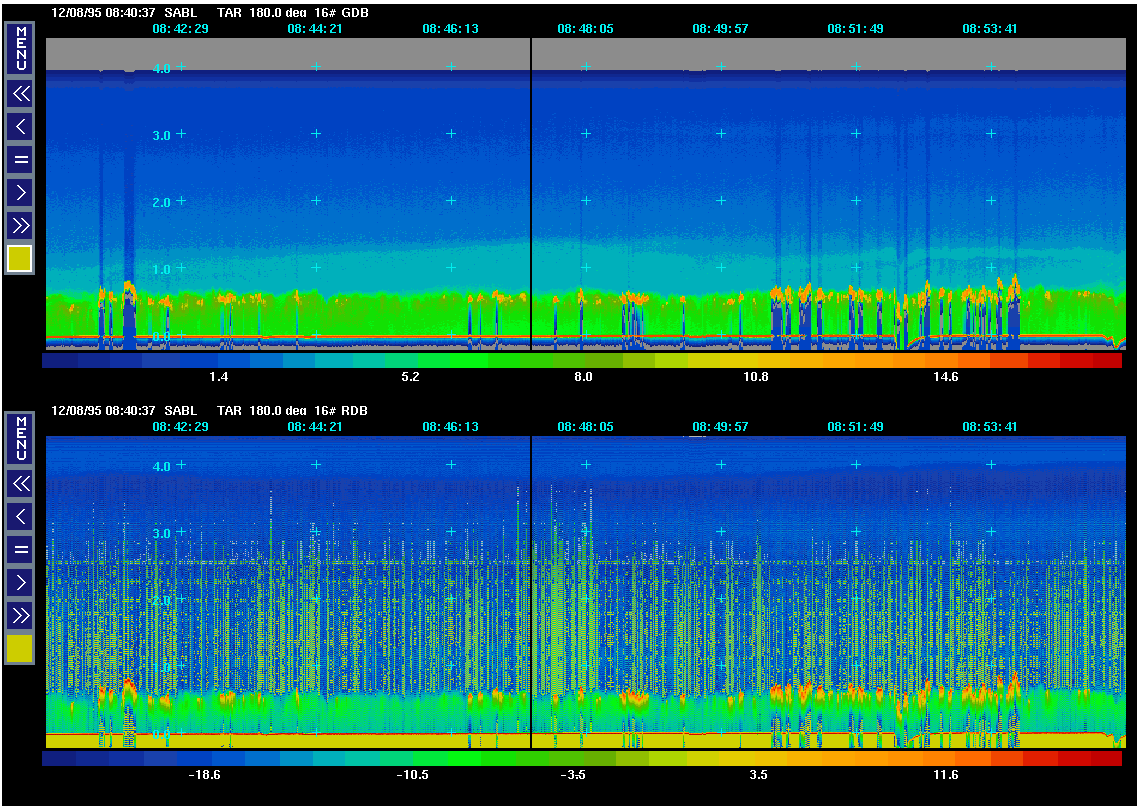
Task: Open the MENU button in the RDB panel
Action: pyautogui.click(x=20, y=439)
